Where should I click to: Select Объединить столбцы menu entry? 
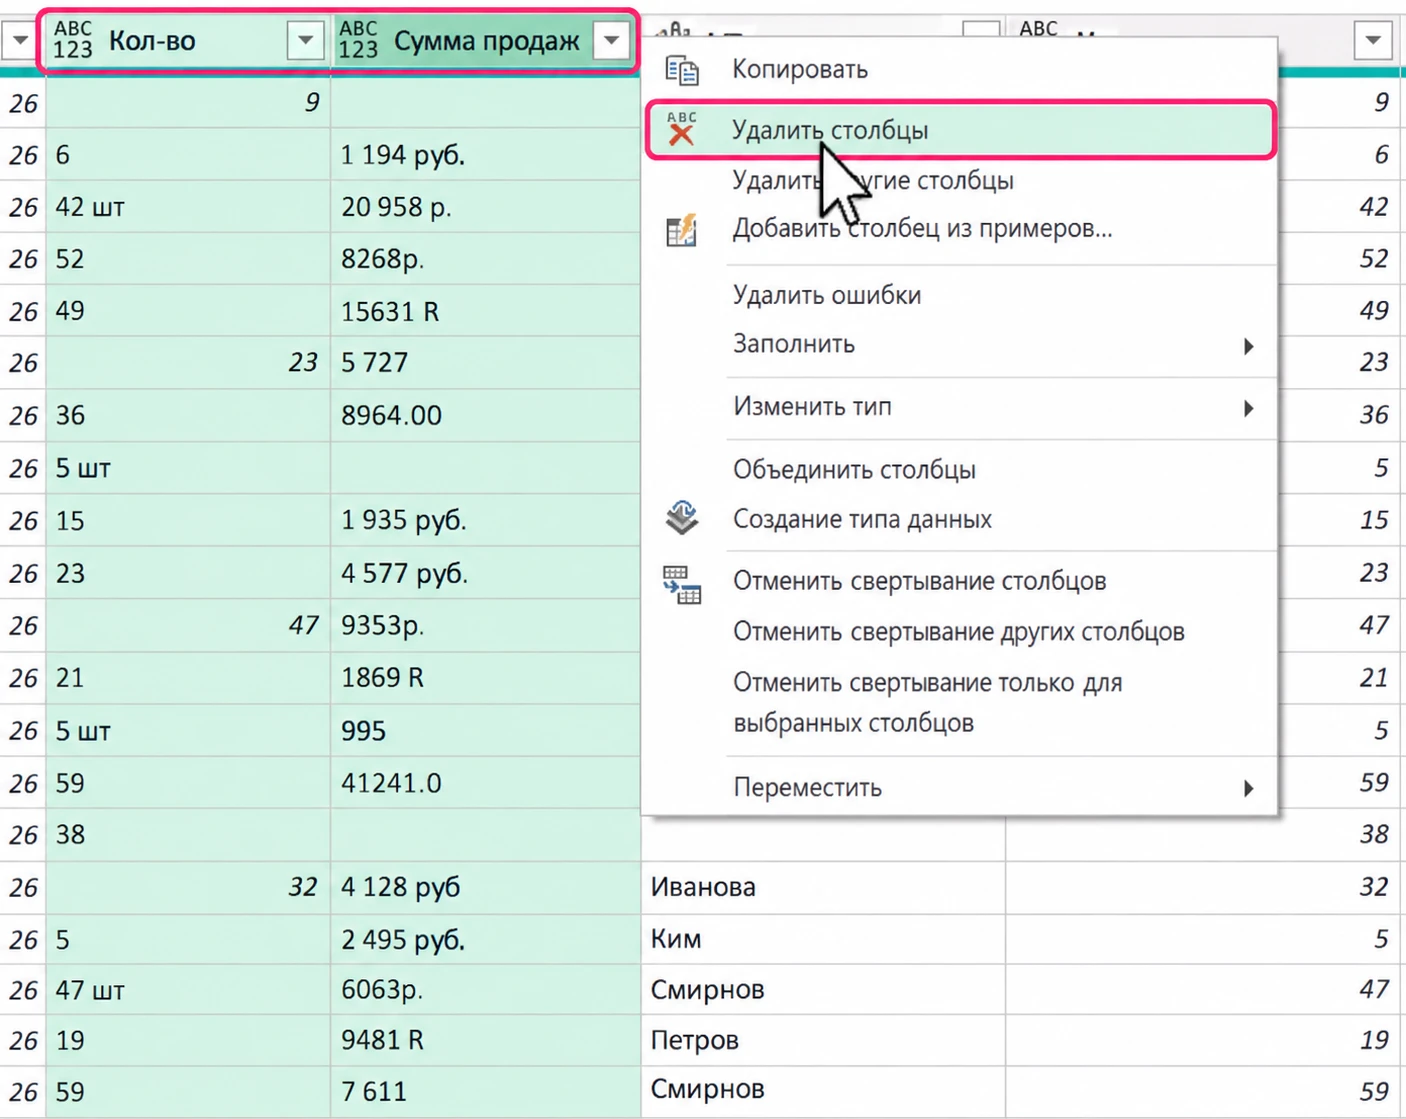click(x=854, y=469)
